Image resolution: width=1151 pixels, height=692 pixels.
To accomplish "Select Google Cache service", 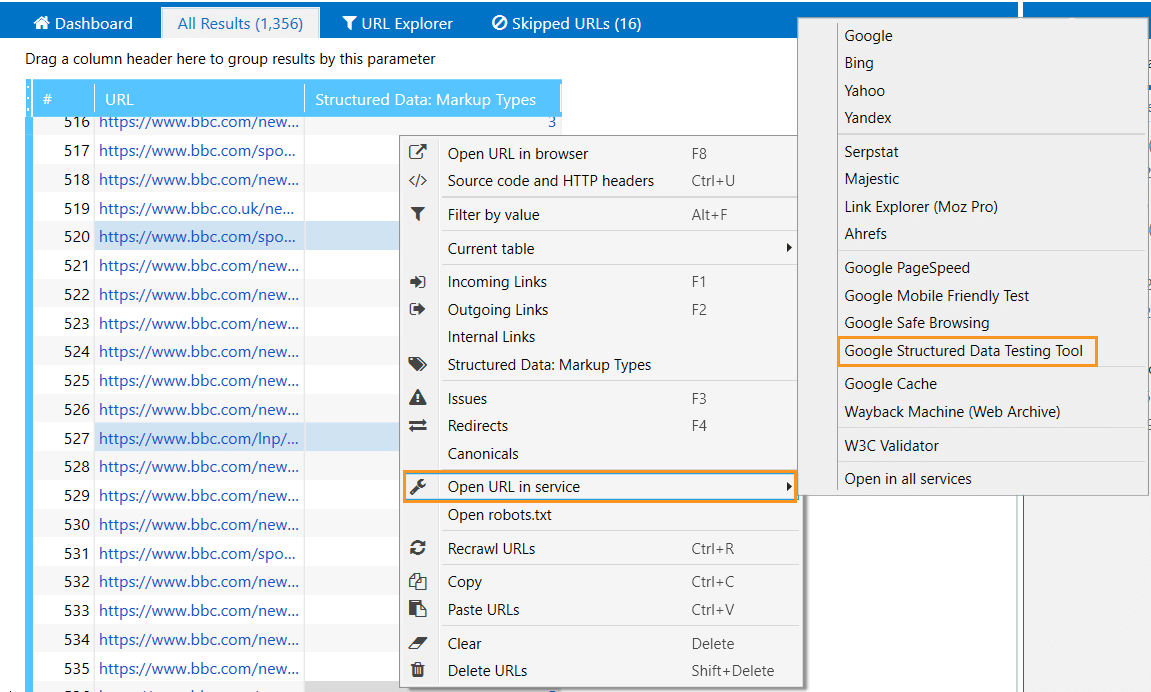I will 890,384.
